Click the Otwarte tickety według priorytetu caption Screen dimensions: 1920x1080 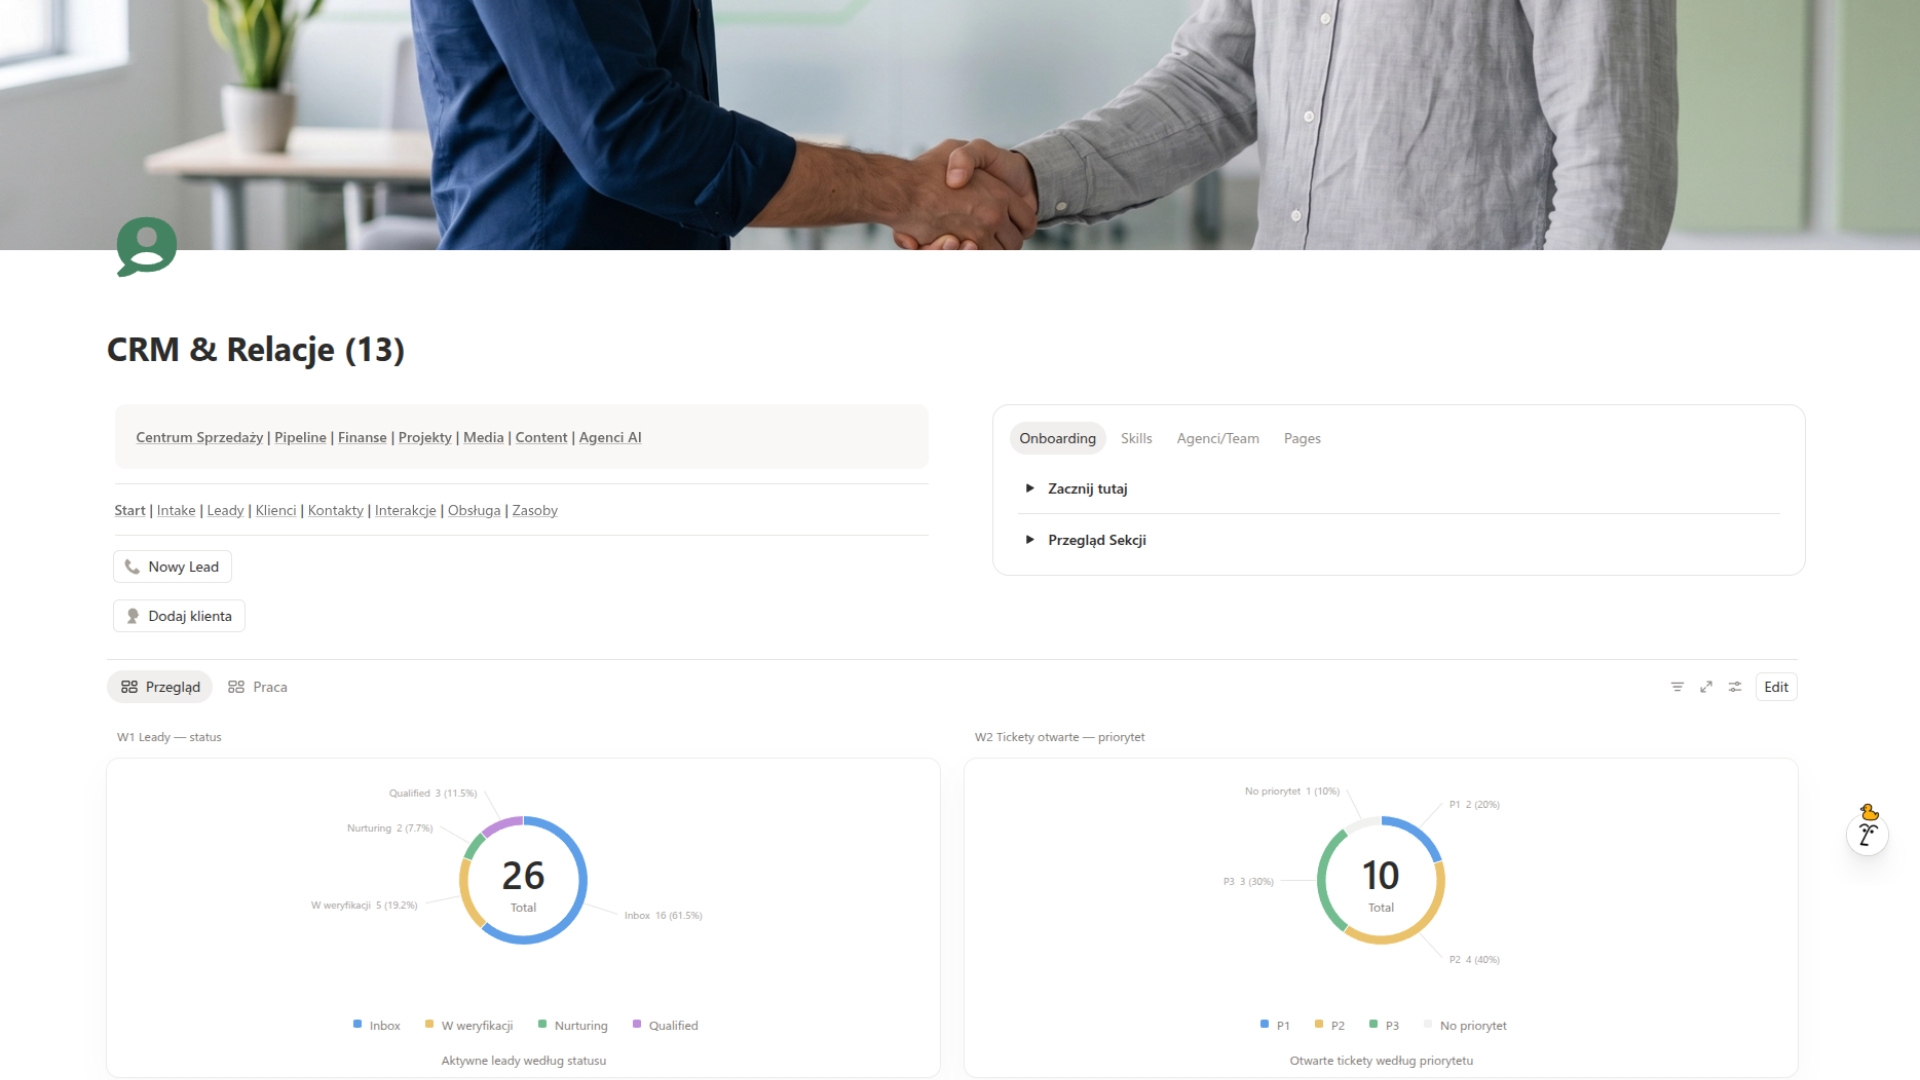pos(1381,1060)
